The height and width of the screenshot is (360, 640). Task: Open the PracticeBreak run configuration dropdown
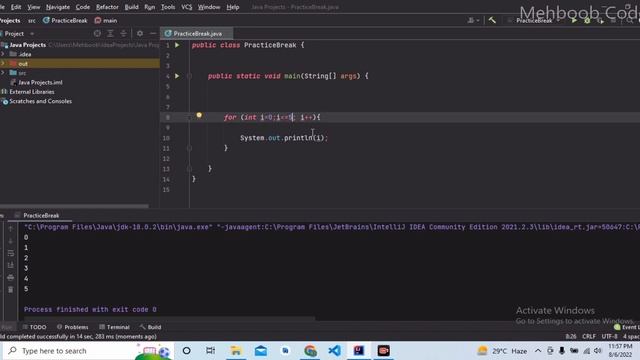click(535, 20)
